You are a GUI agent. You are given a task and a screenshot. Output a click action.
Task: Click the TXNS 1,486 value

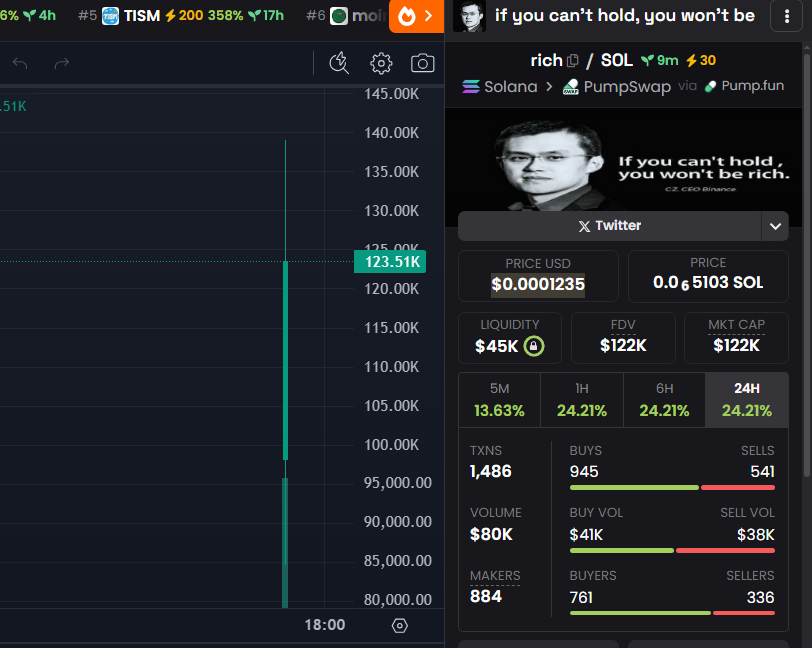490,471
